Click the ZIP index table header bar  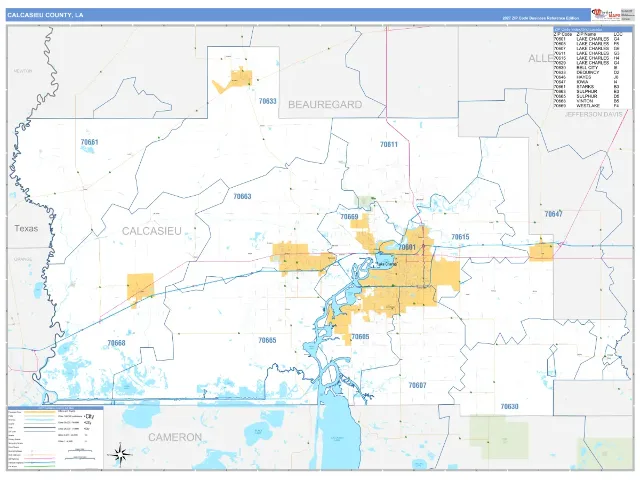593,30
